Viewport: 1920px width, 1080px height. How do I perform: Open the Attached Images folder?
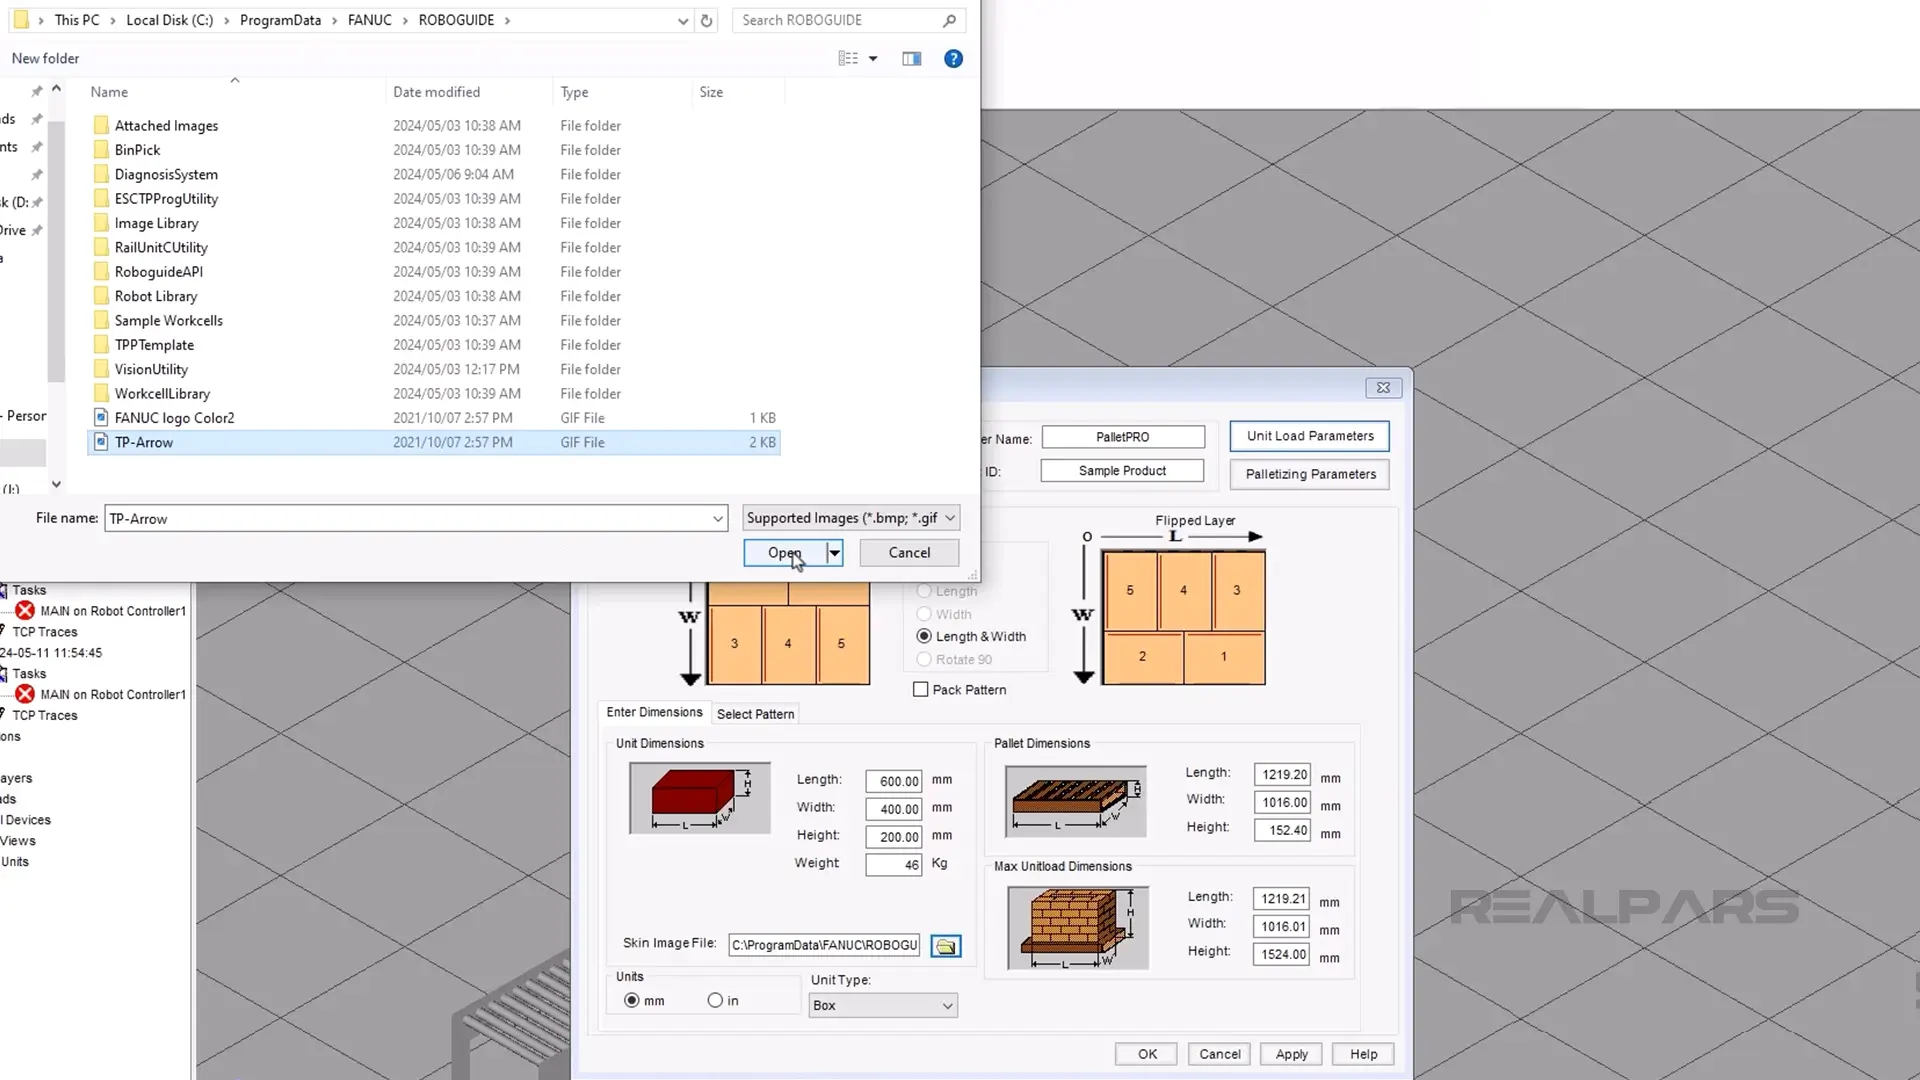point(166,126)
